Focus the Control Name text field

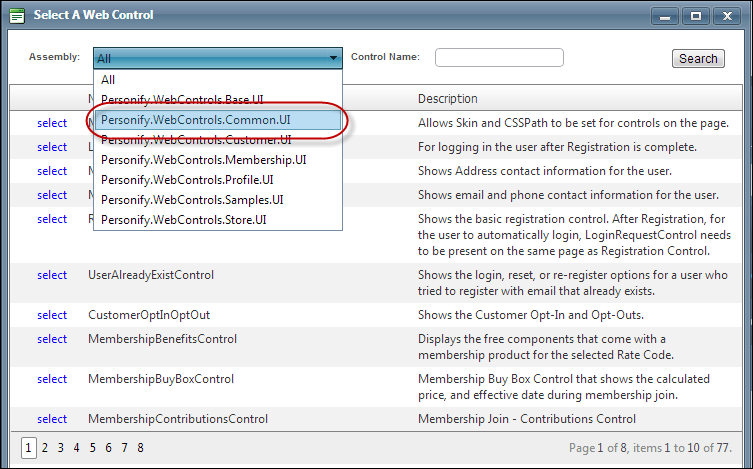click(499, 58)
